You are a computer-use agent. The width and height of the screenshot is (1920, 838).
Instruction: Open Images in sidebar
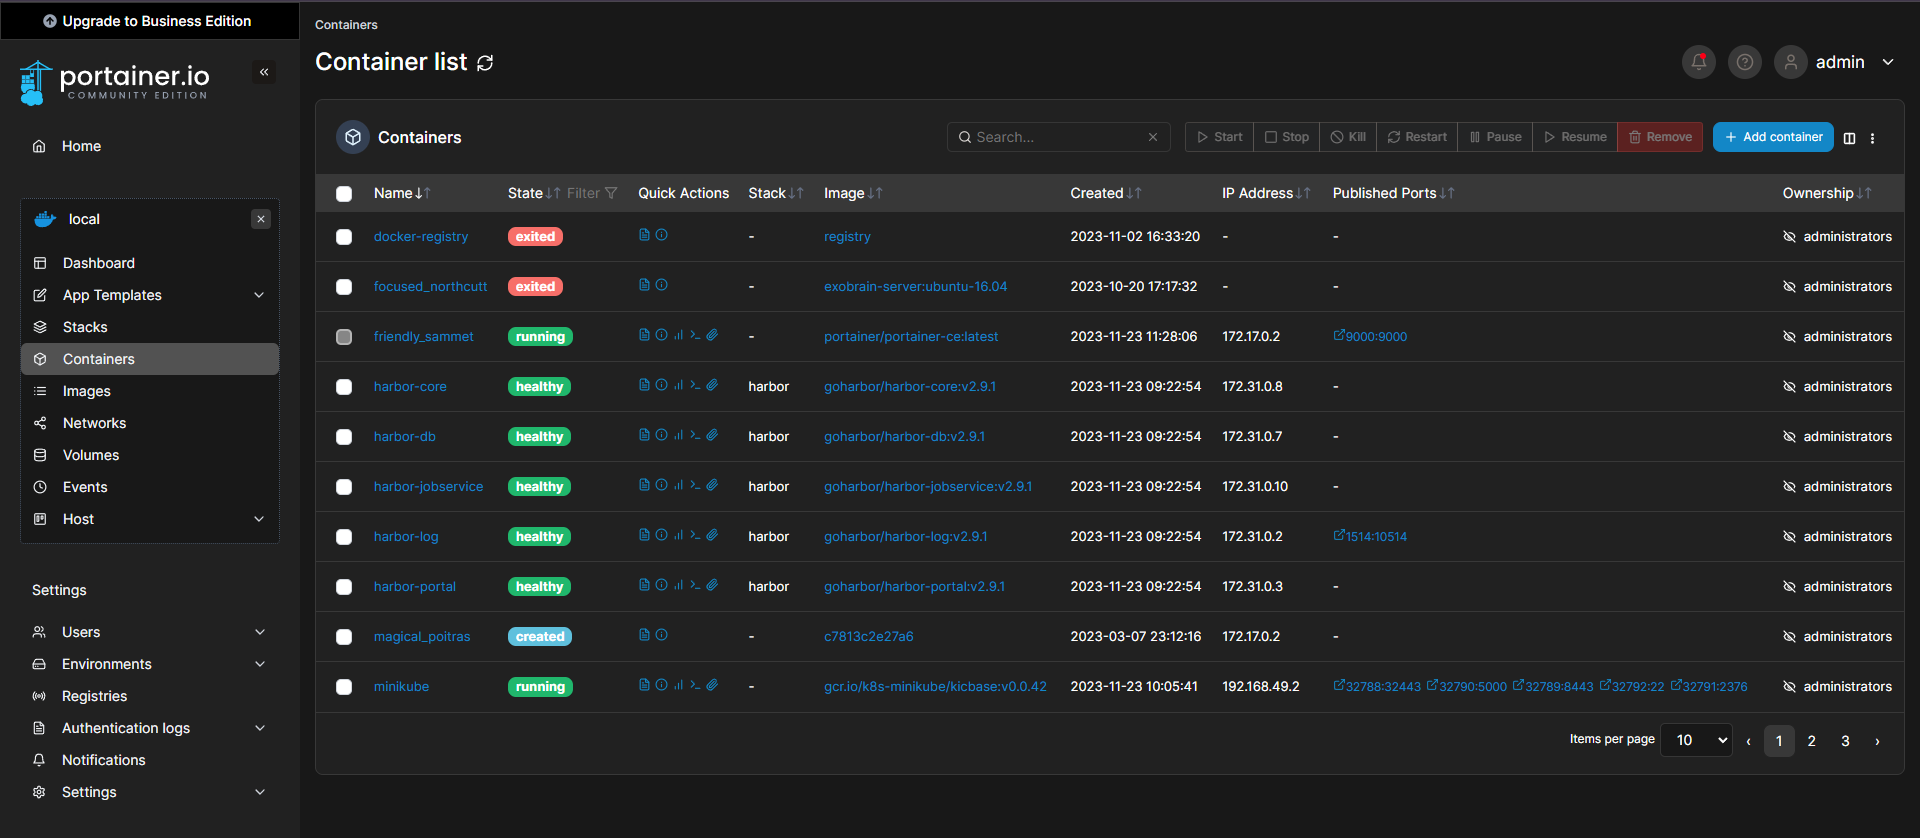click(x=149, y=391)
